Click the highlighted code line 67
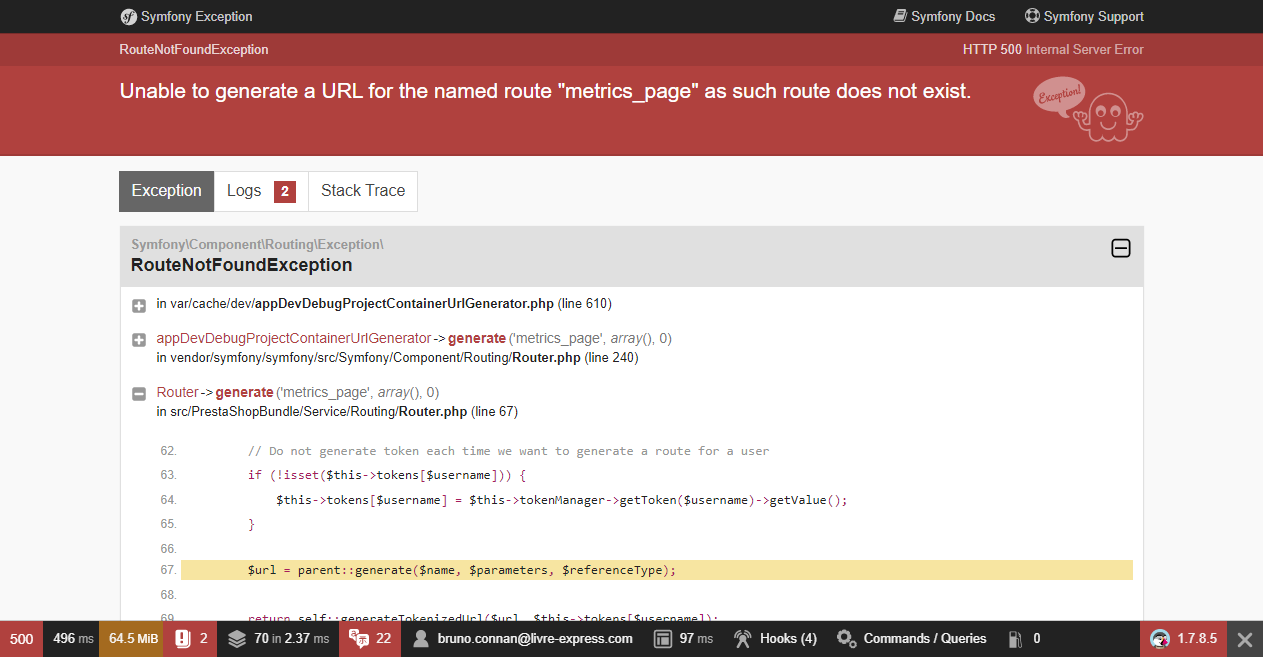1263x657 pixels. pyautogui.click(x=657, y=570)
